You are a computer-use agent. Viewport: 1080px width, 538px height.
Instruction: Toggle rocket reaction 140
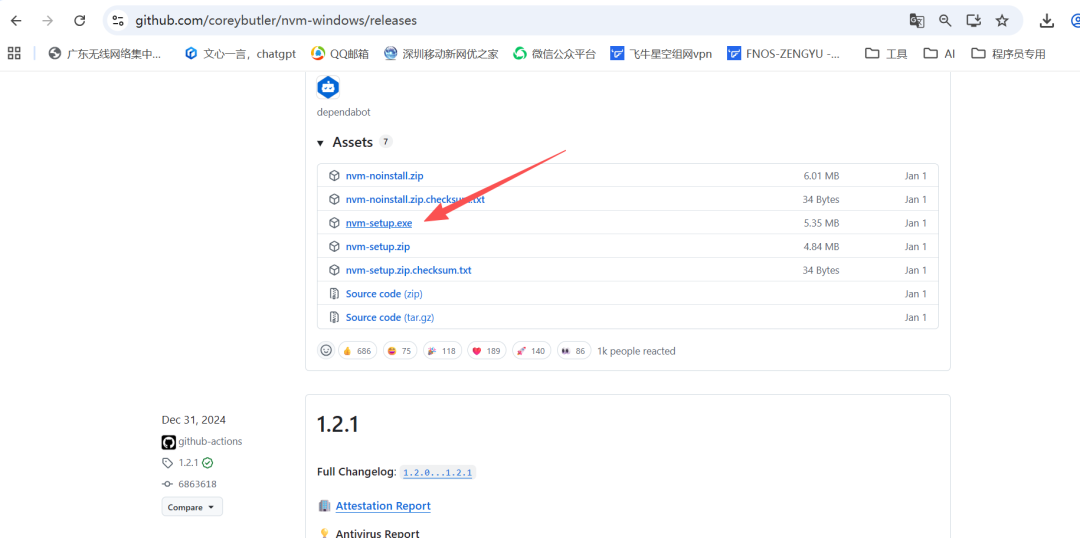click(x=531, y=351)
